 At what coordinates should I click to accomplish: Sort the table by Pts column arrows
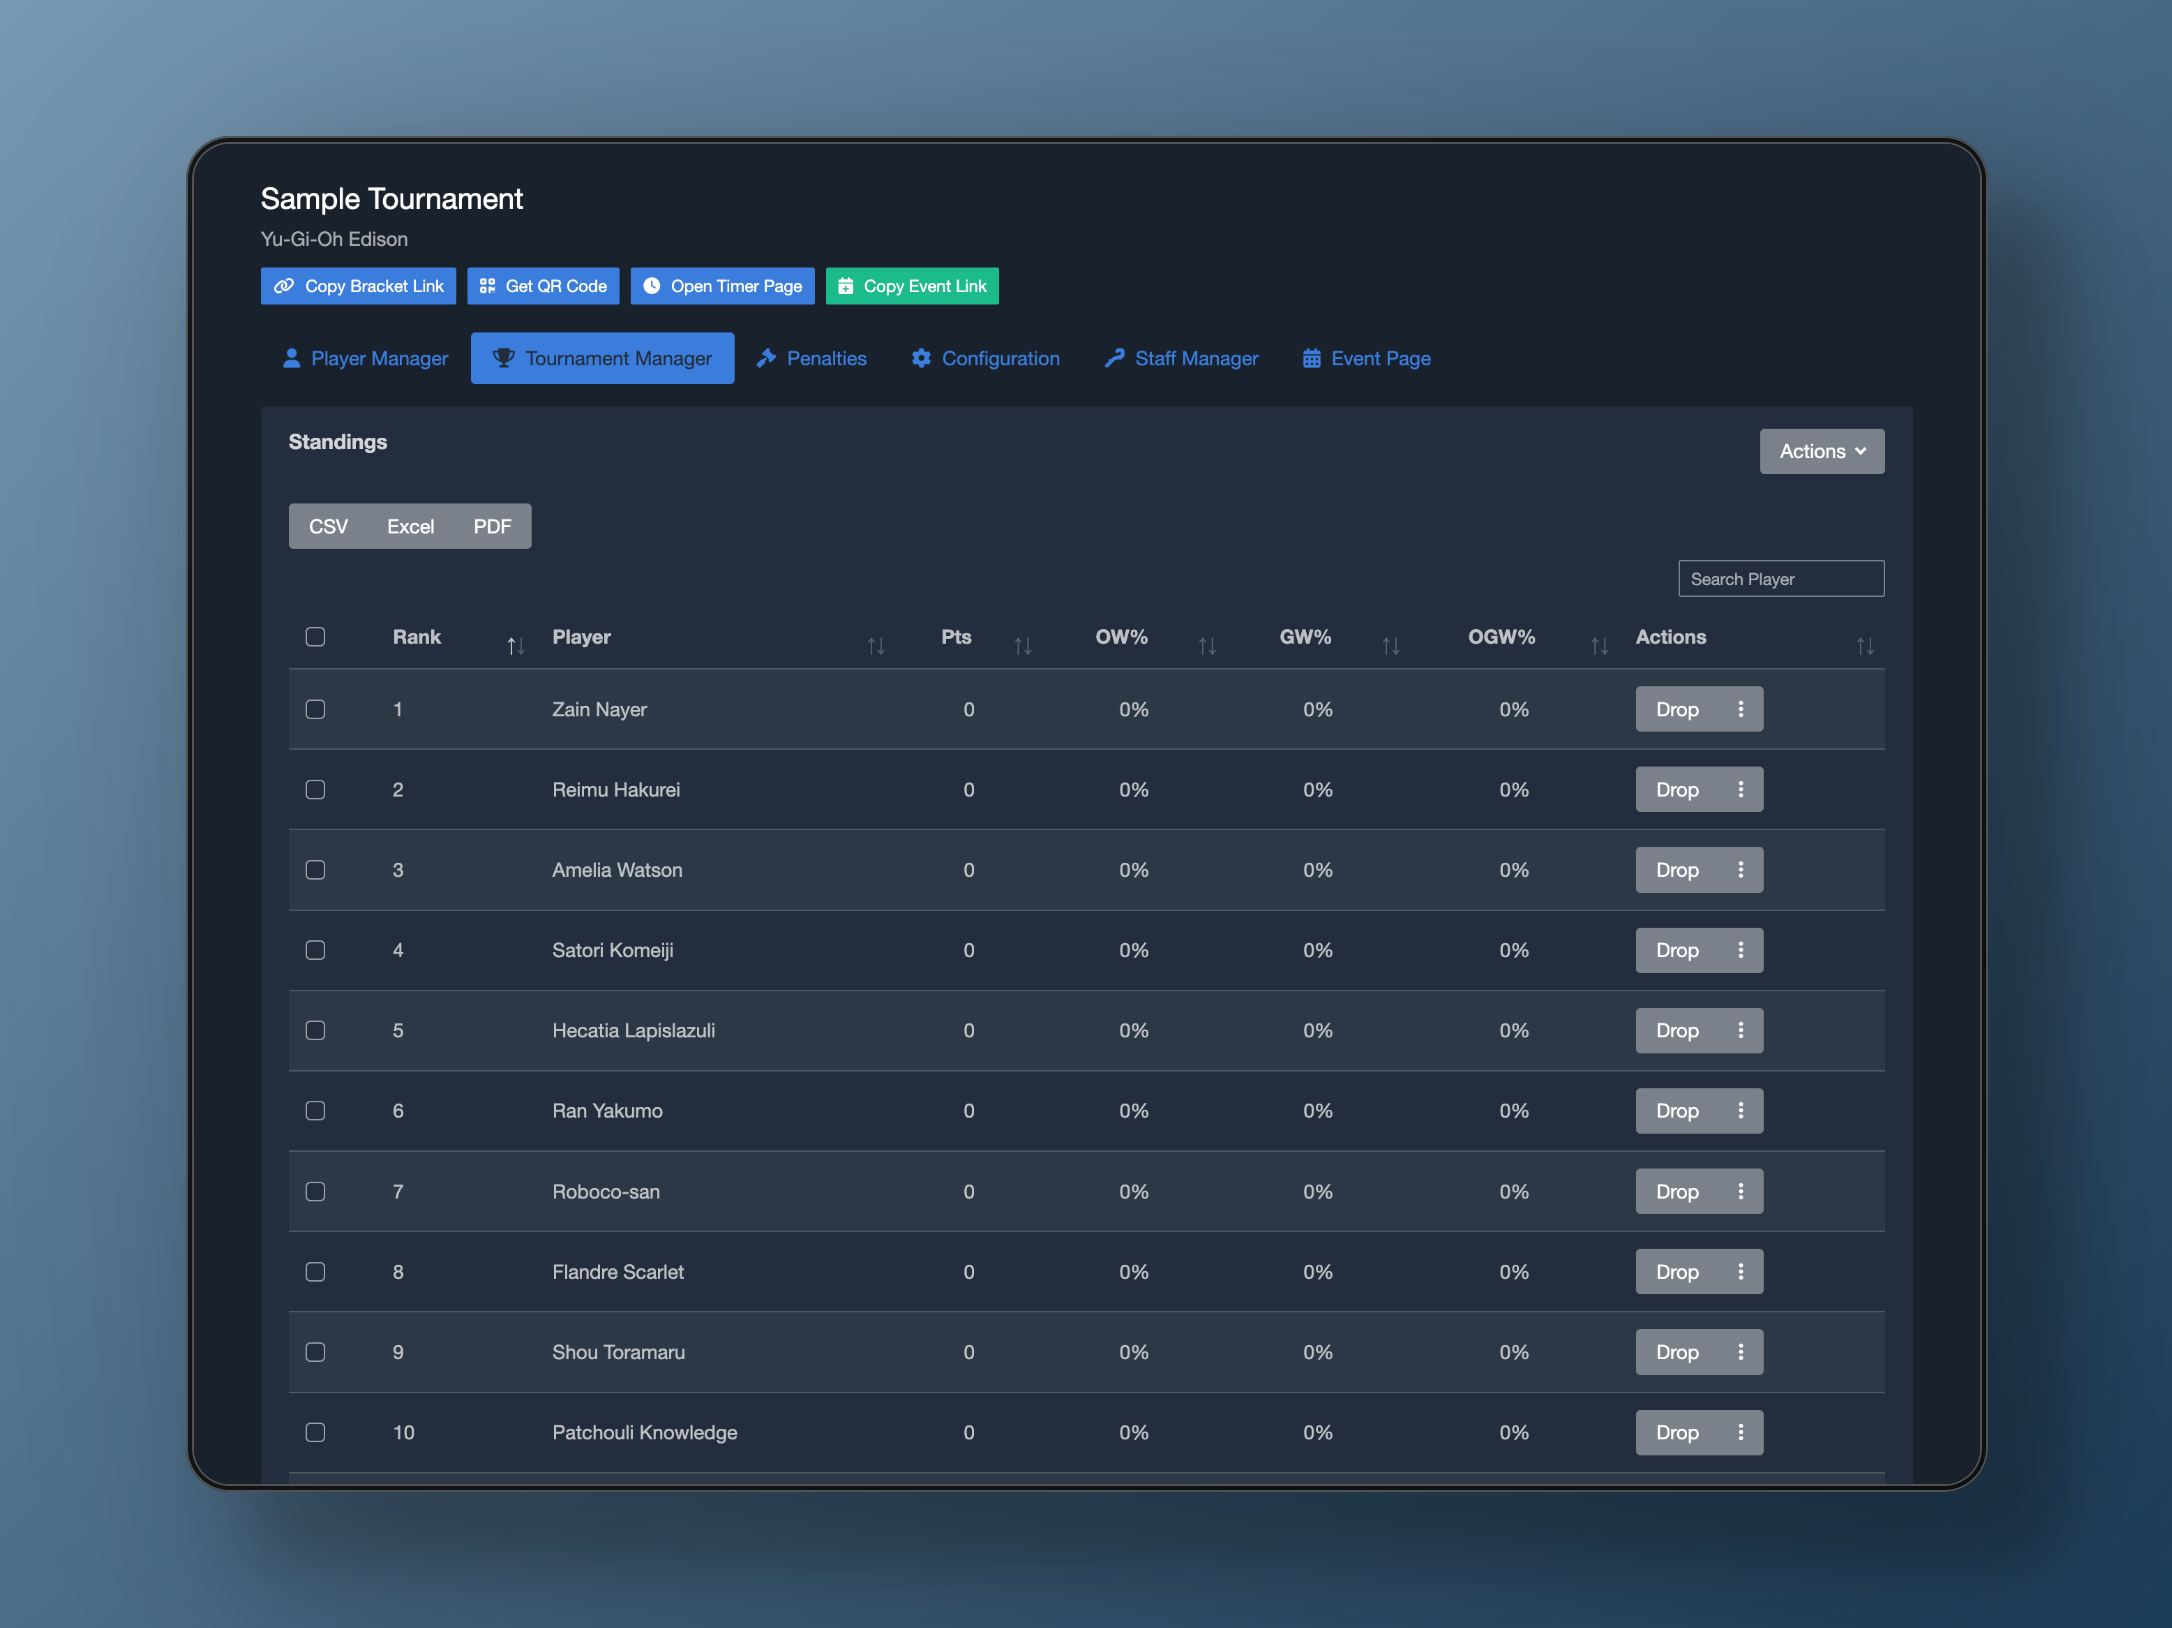pyautogui.click(x=1022, y=646)
